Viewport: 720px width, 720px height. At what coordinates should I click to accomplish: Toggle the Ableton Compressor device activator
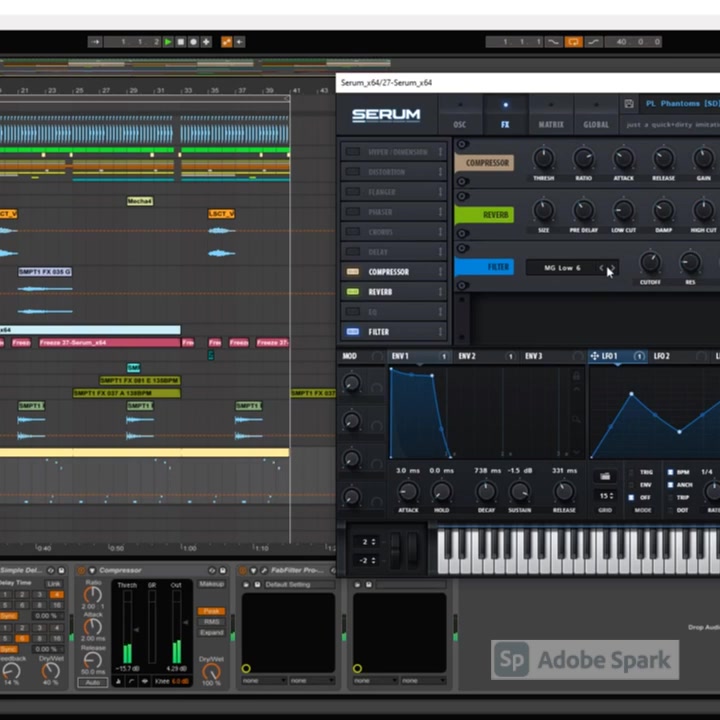pos(81,570)
